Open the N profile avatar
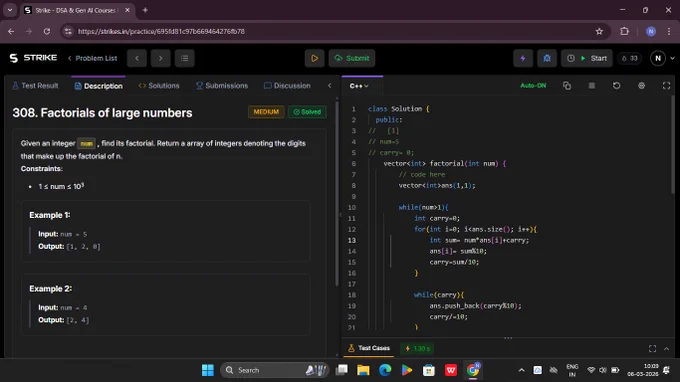 (x=658, y=58)
